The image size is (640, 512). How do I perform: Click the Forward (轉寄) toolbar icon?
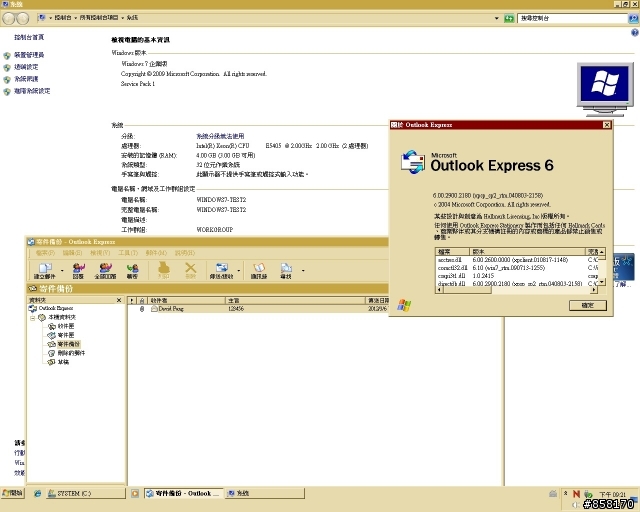tap(132, 270)
